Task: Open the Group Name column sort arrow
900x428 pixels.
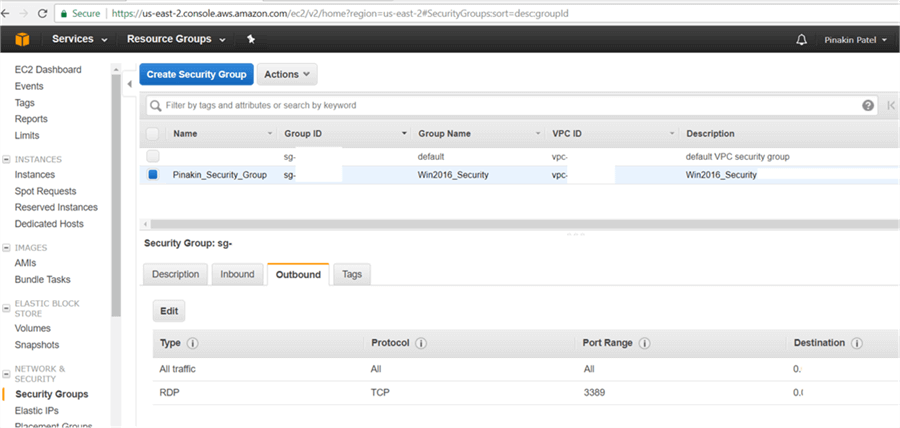Action: (x=538, y=134)
